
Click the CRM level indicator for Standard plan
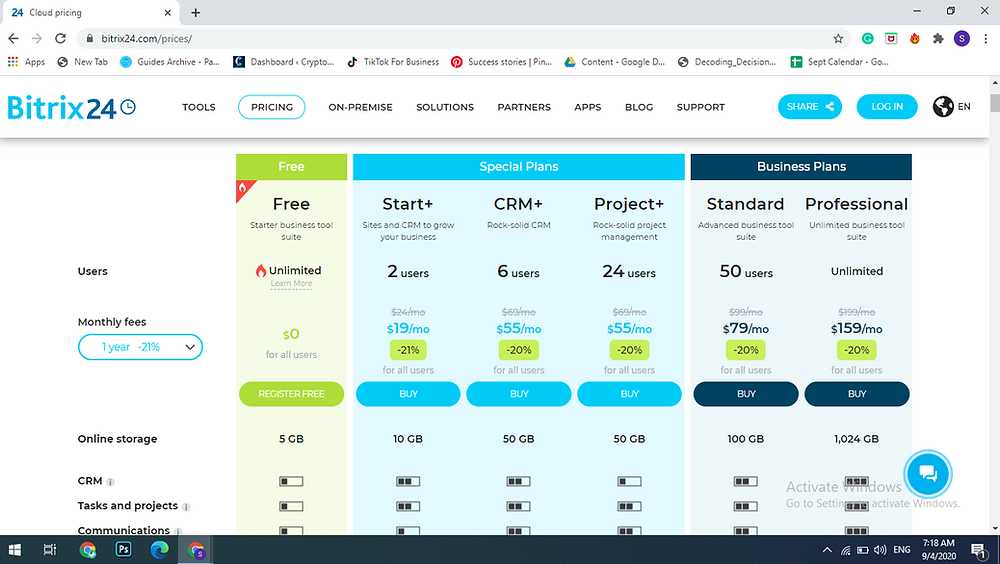746,481
